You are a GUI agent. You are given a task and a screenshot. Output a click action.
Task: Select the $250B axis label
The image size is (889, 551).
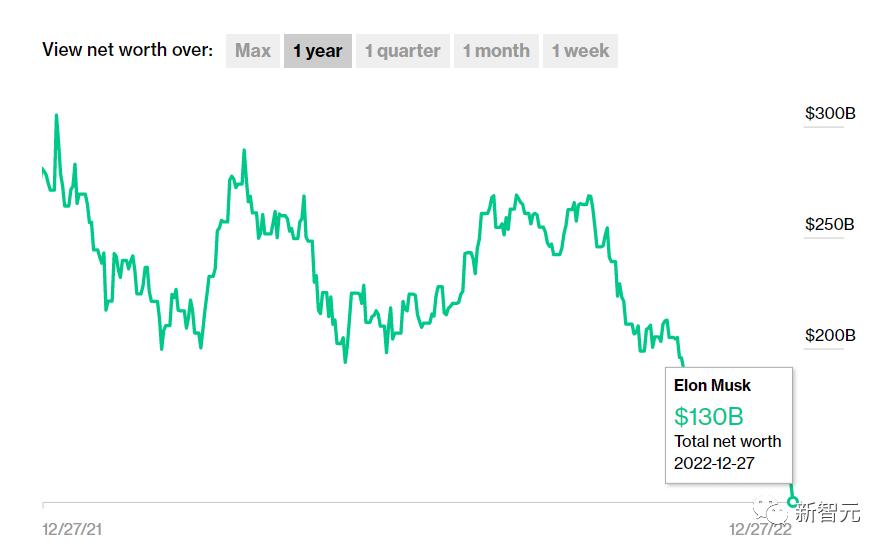click(x=830, y=224)
